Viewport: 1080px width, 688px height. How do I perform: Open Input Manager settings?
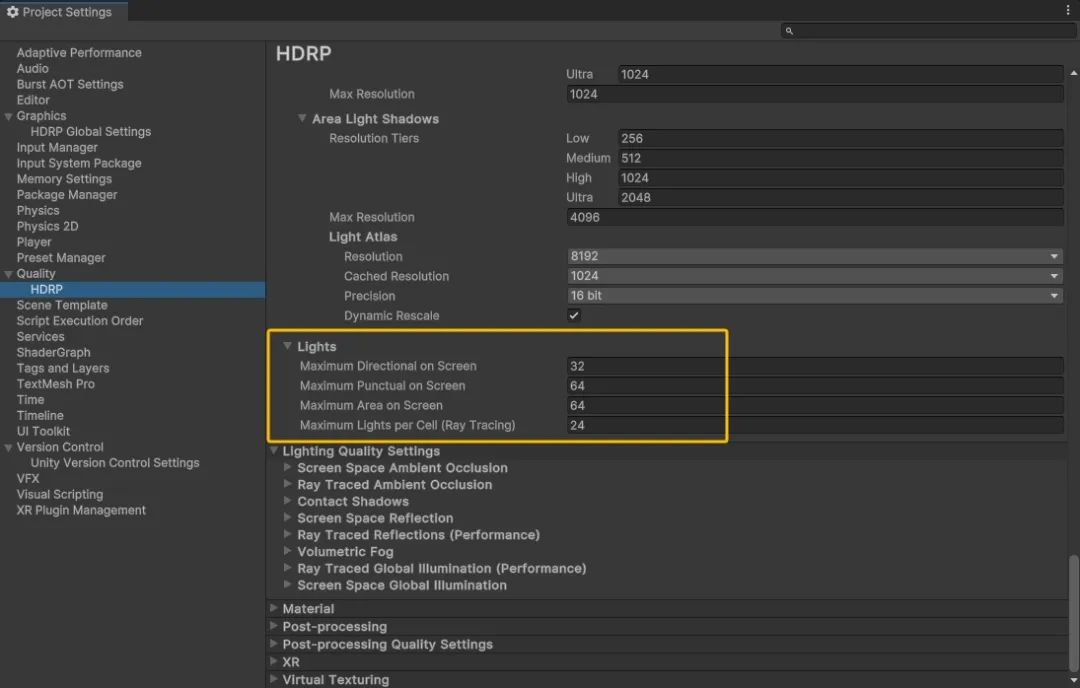coord(57,147)
